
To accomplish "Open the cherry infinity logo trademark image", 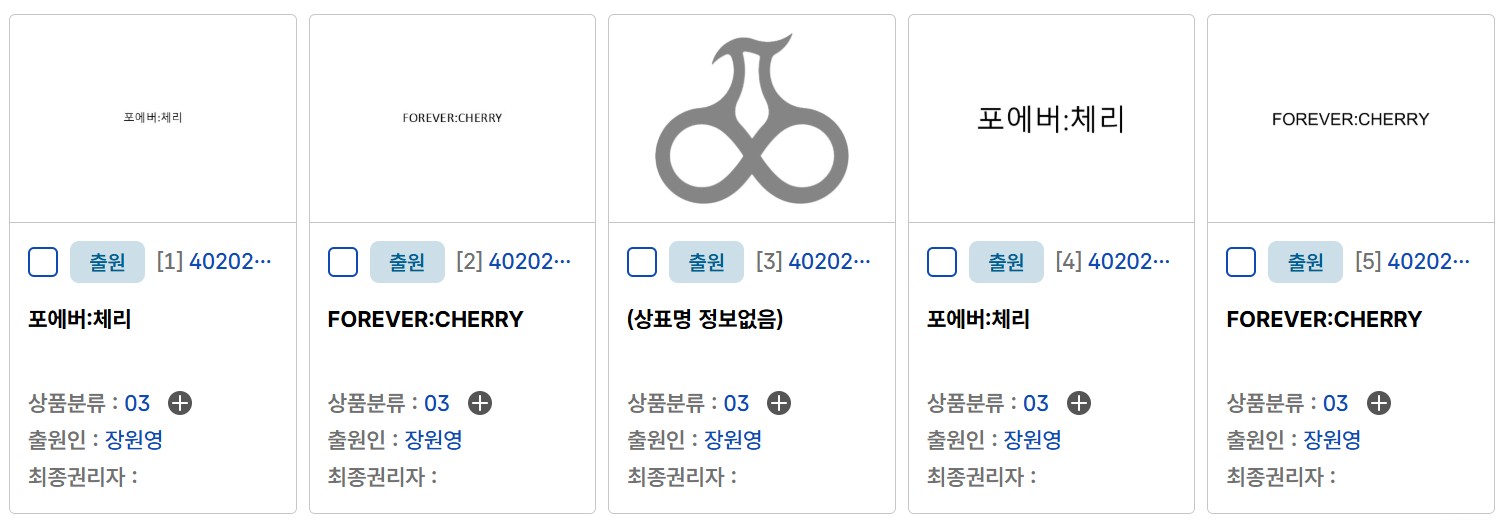I will [752, 118].
